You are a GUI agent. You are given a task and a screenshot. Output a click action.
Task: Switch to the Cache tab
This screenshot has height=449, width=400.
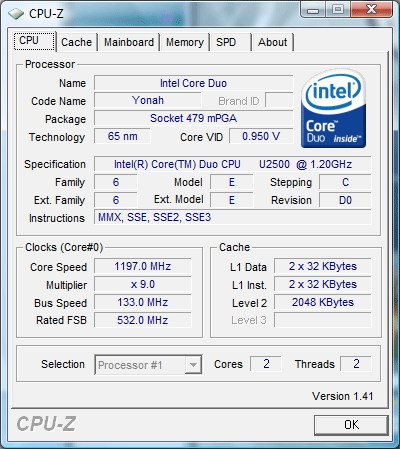point(76,42)
